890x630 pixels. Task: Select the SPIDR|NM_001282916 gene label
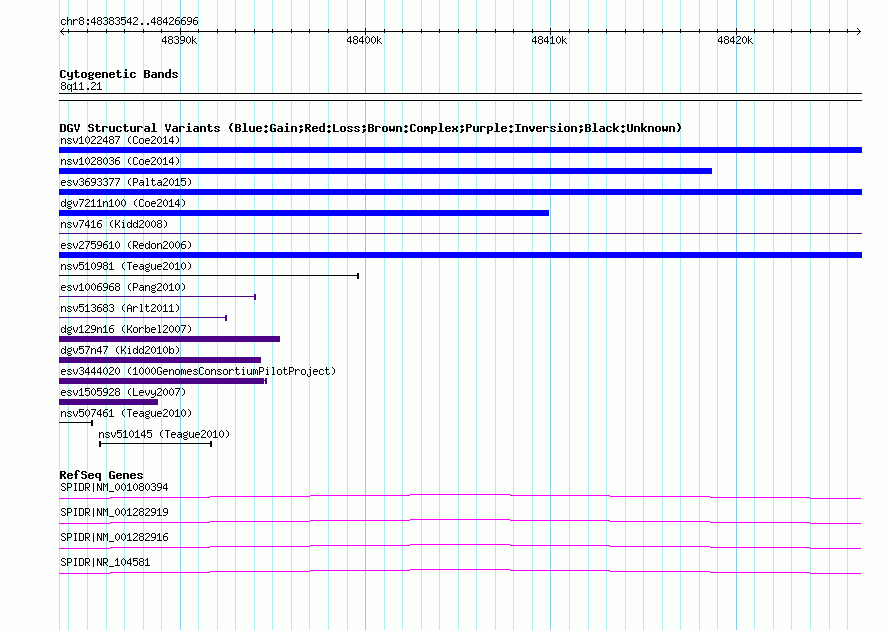pos(114,537)
